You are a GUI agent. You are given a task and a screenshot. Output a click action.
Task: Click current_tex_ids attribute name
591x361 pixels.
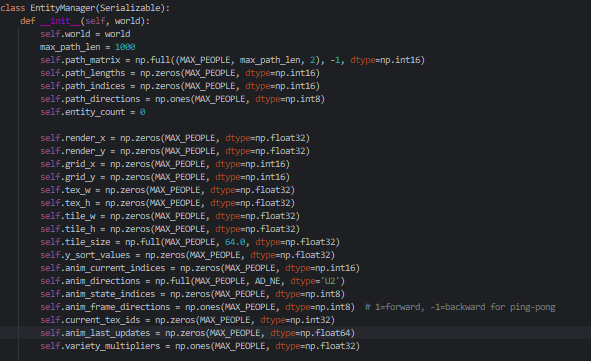tap(103, 320)
